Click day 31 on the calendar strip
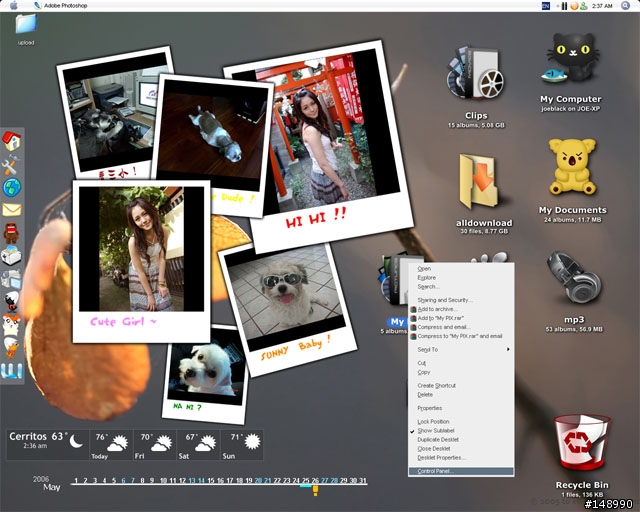 tap(362, 481)
